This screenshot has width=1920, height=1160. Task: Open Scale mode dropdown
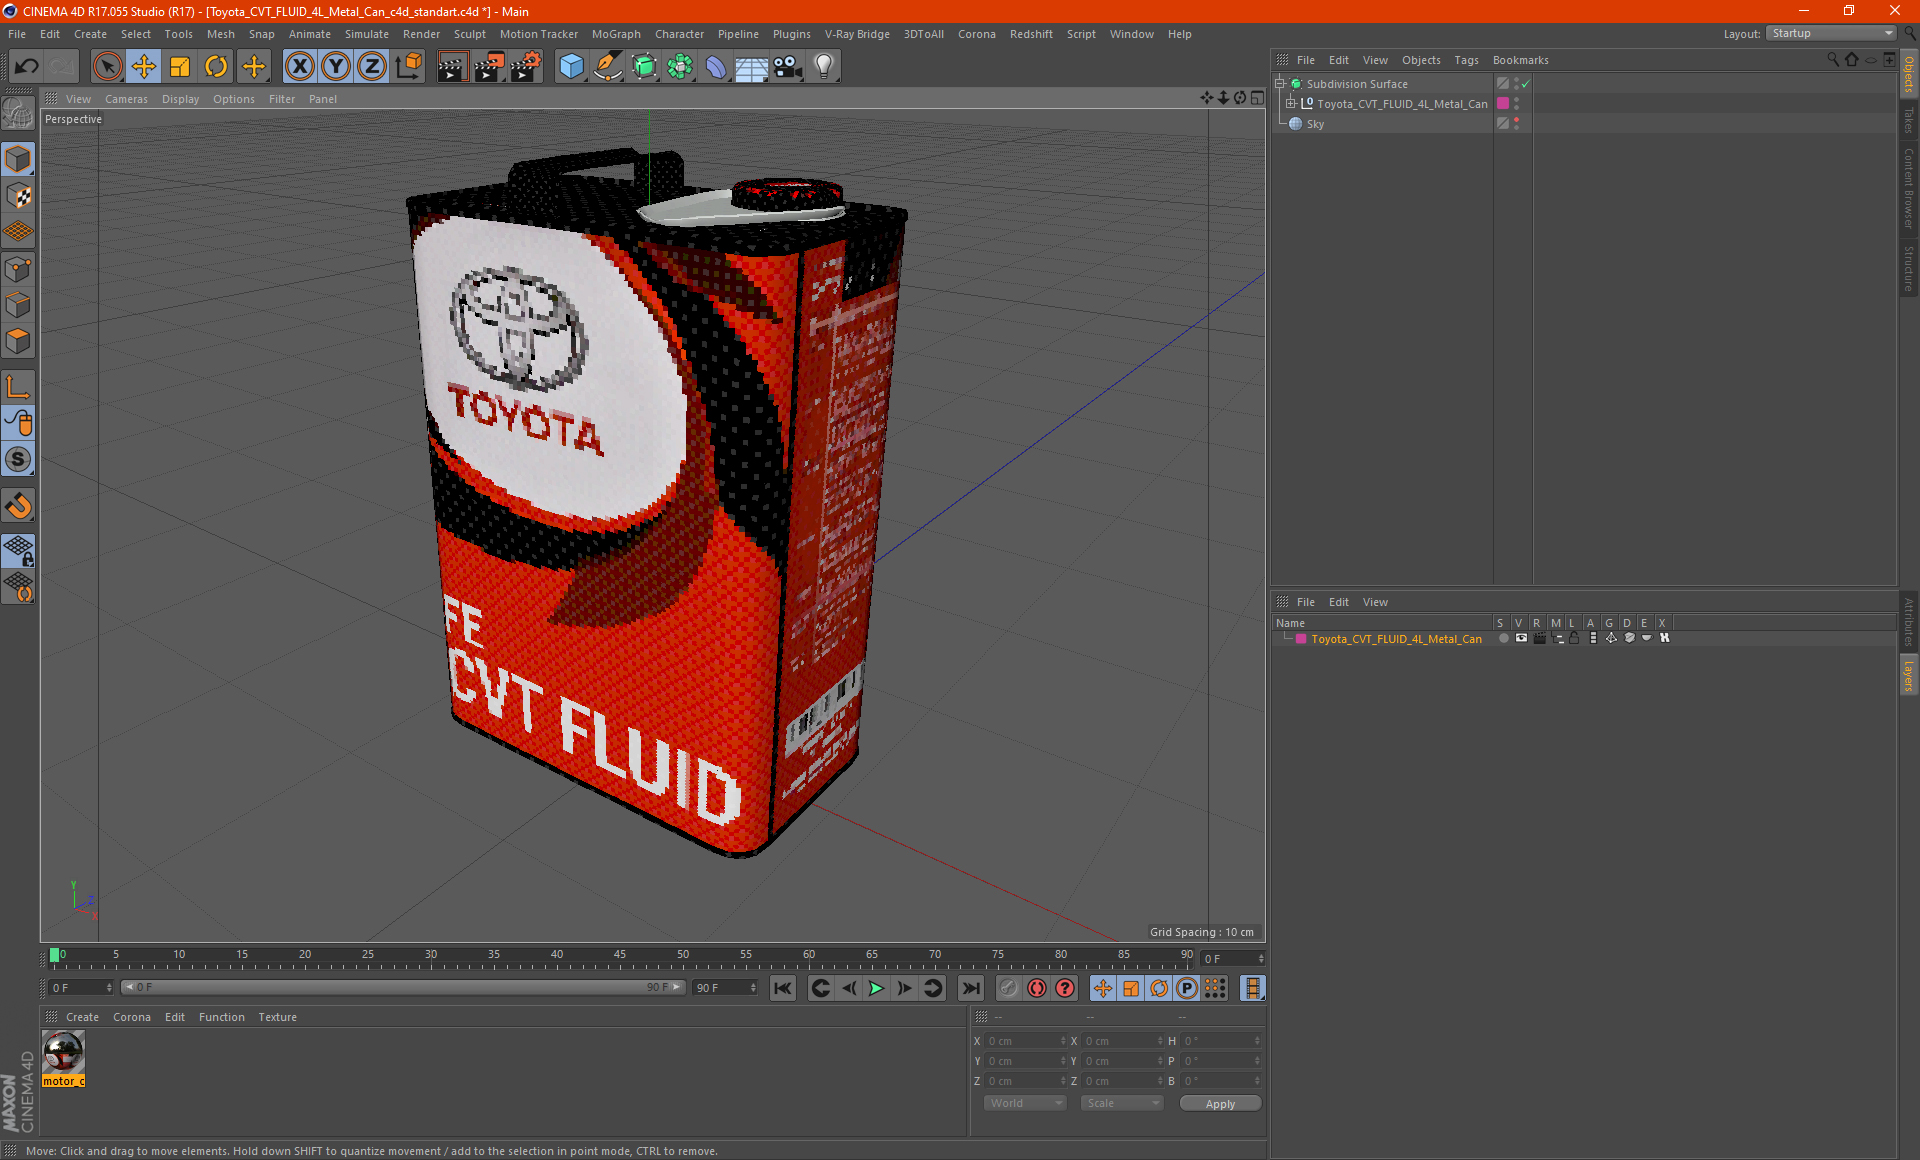pos(1122,1103)
